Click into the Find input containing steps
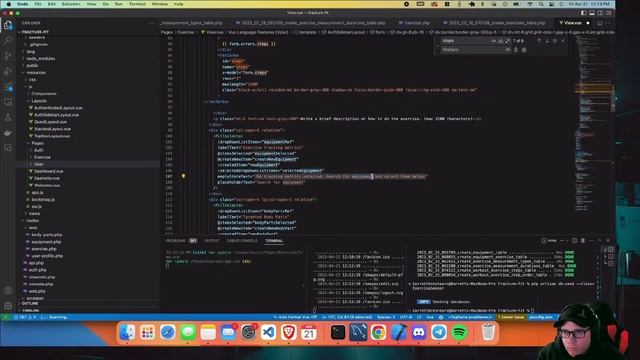Screen dimensions: 640x360 point(466,41)
